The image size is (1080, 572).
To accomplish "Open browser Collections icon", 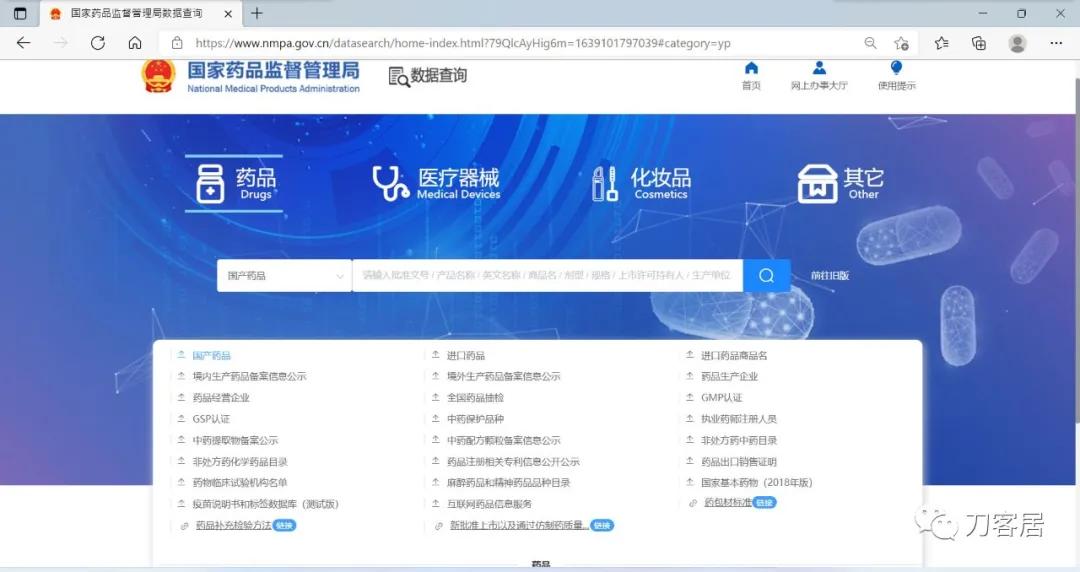I will pyautogui.click(x=979, y=43).
